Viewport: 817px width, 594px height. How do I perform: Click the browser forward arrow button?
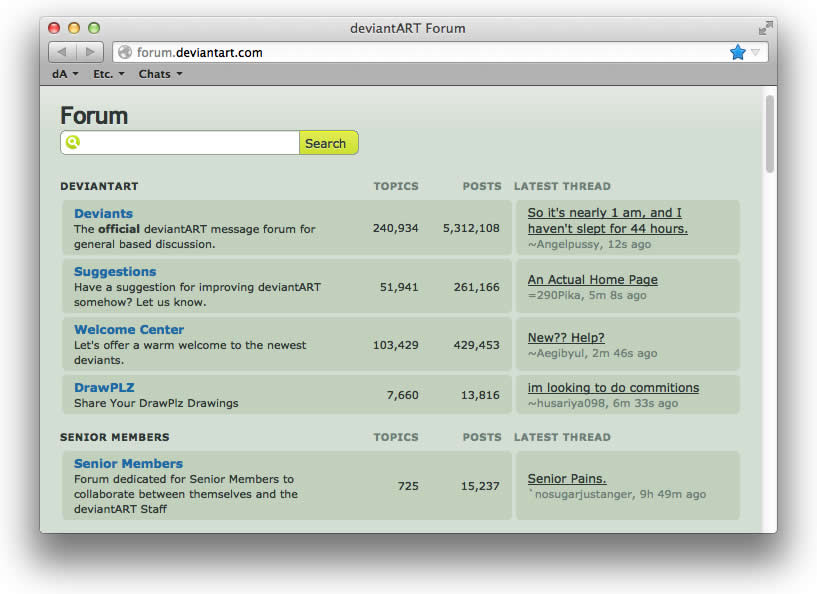90,52
